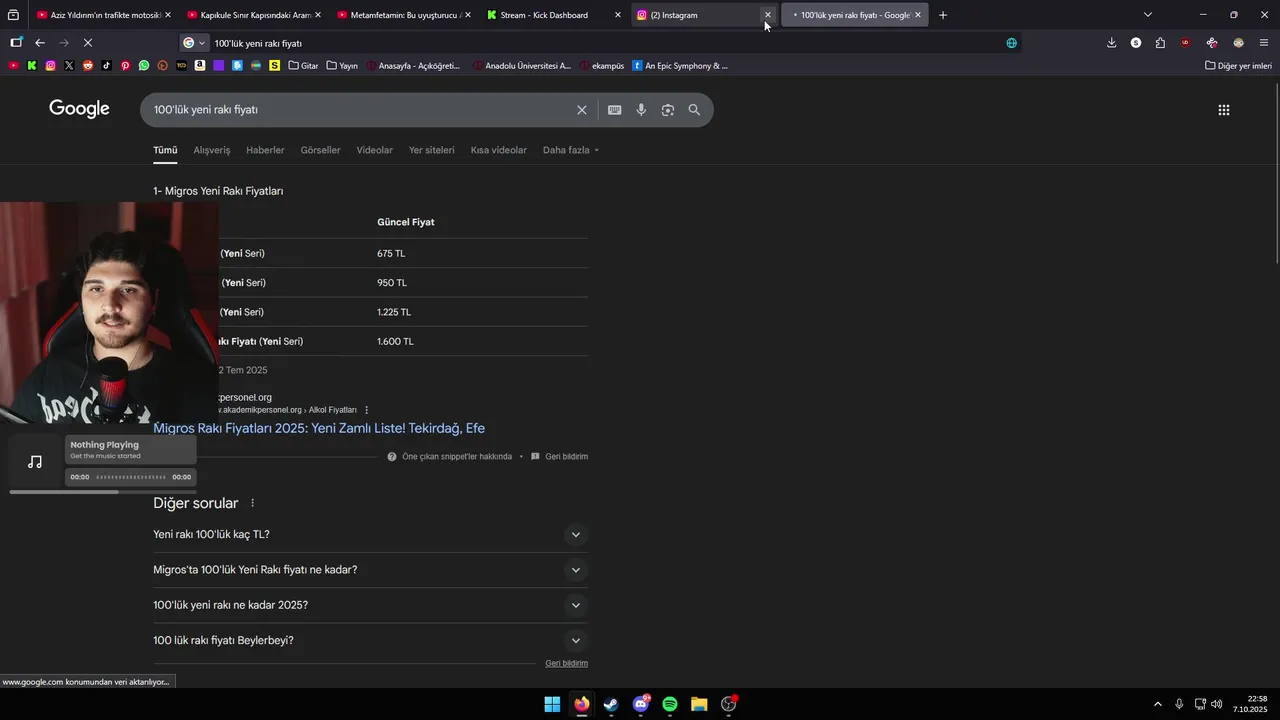The width and height of the screenshot is (1280, 720).
Task: Open the X (Twitter) bookmark
Action: point(69,66)
